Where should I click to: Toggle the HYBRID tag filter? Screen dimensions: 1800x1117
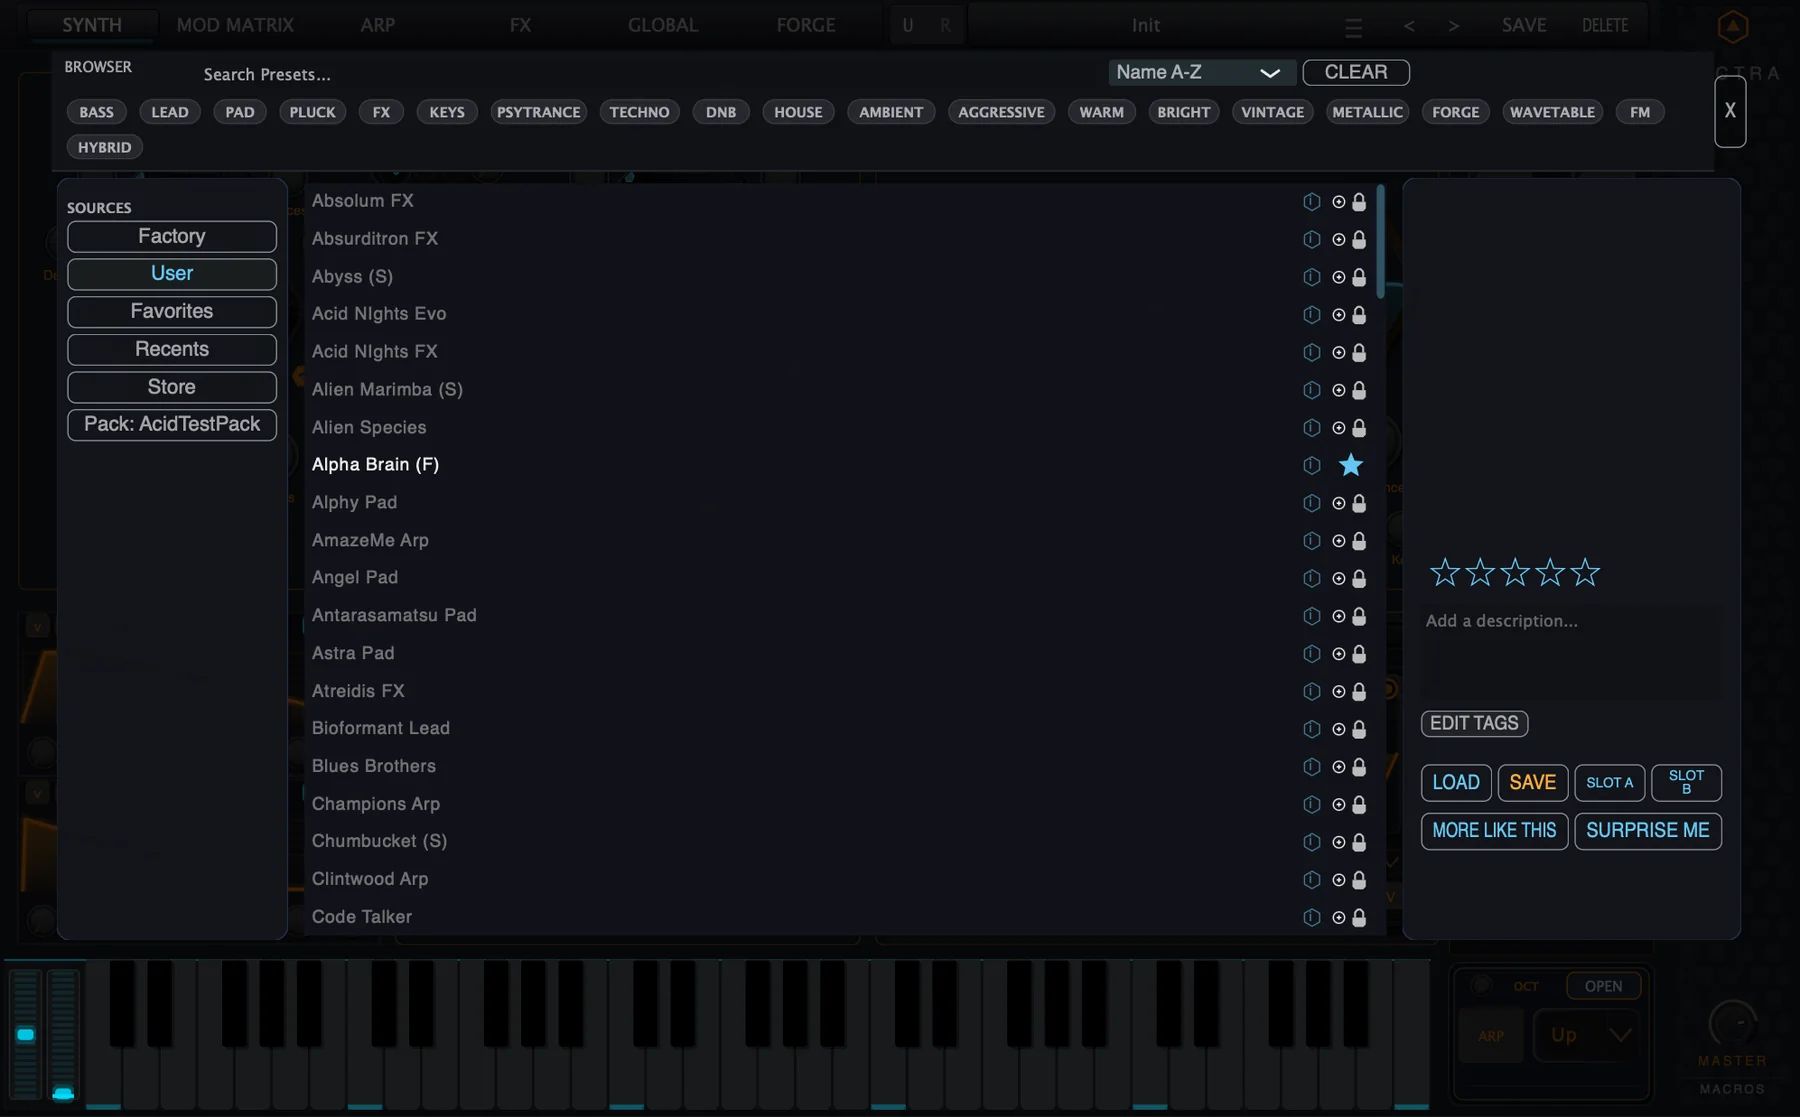[105, 147]
